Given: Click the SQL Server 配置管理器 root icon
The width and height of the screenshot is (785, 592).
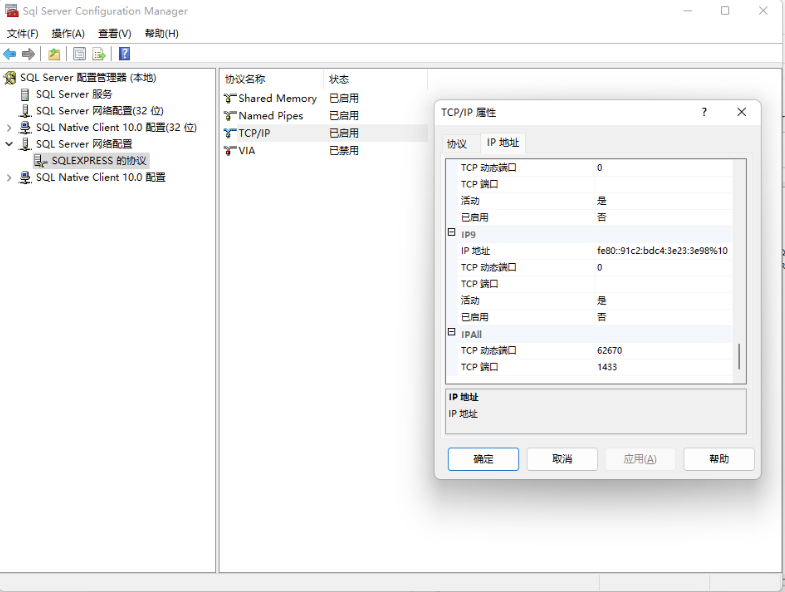Looking at the screenshot, I should coord(10,78).
